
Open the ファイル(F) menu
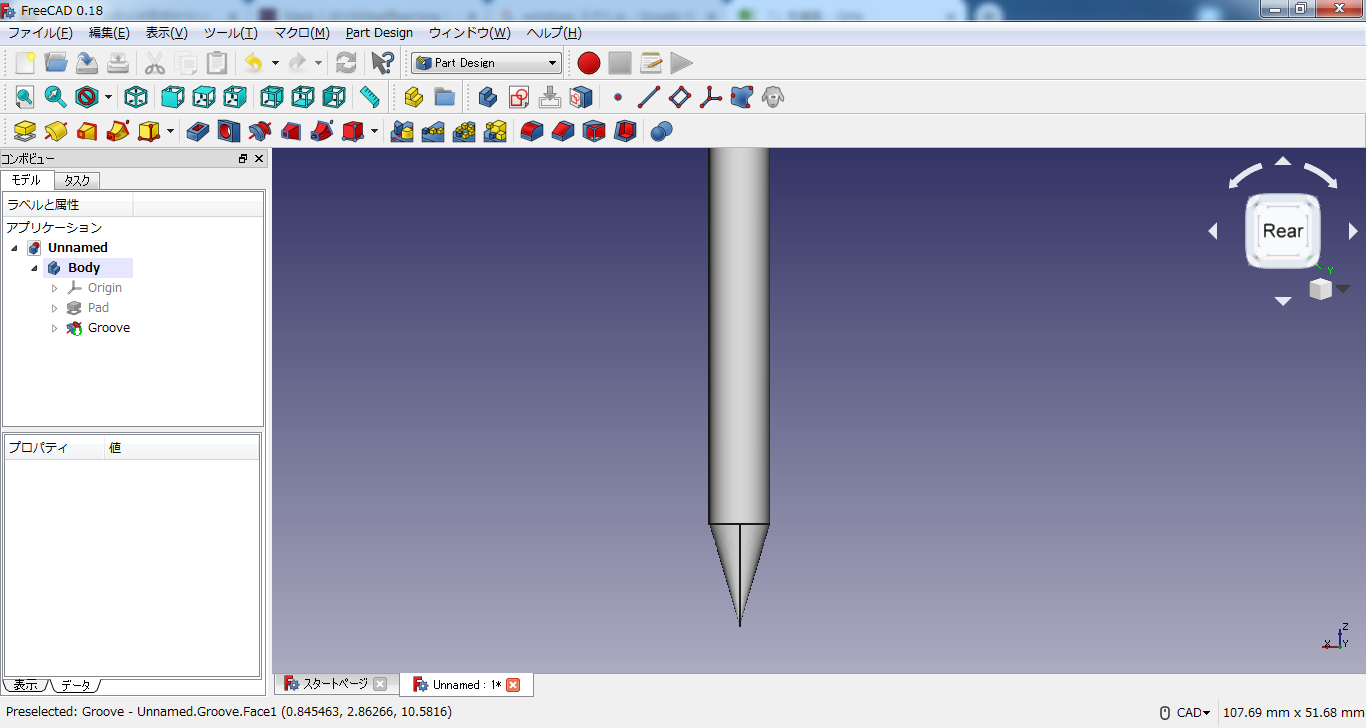click(x=40, y=33)
